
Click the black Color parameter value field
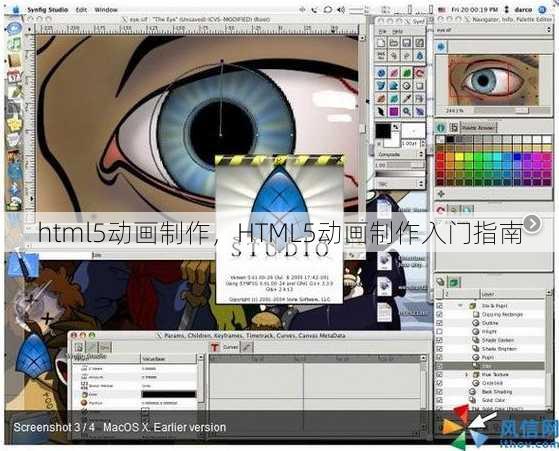pyautogui.click(x=168, y=394)
